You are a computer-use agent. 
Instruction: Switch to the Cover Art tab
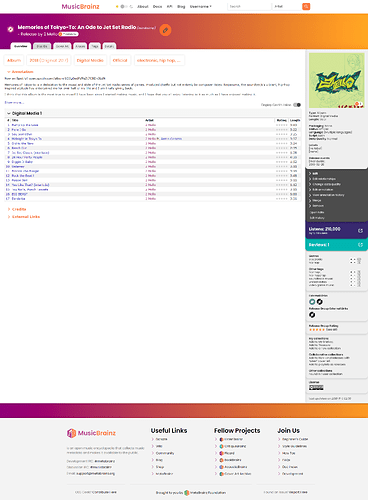click(x=62, y=46)
